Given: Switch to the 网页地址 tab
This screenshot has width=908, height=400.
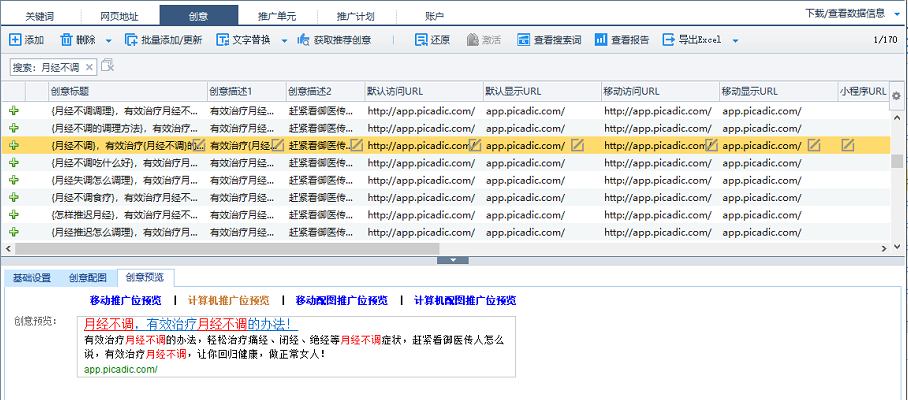Looking at the screenshot, I should (119, 16).
